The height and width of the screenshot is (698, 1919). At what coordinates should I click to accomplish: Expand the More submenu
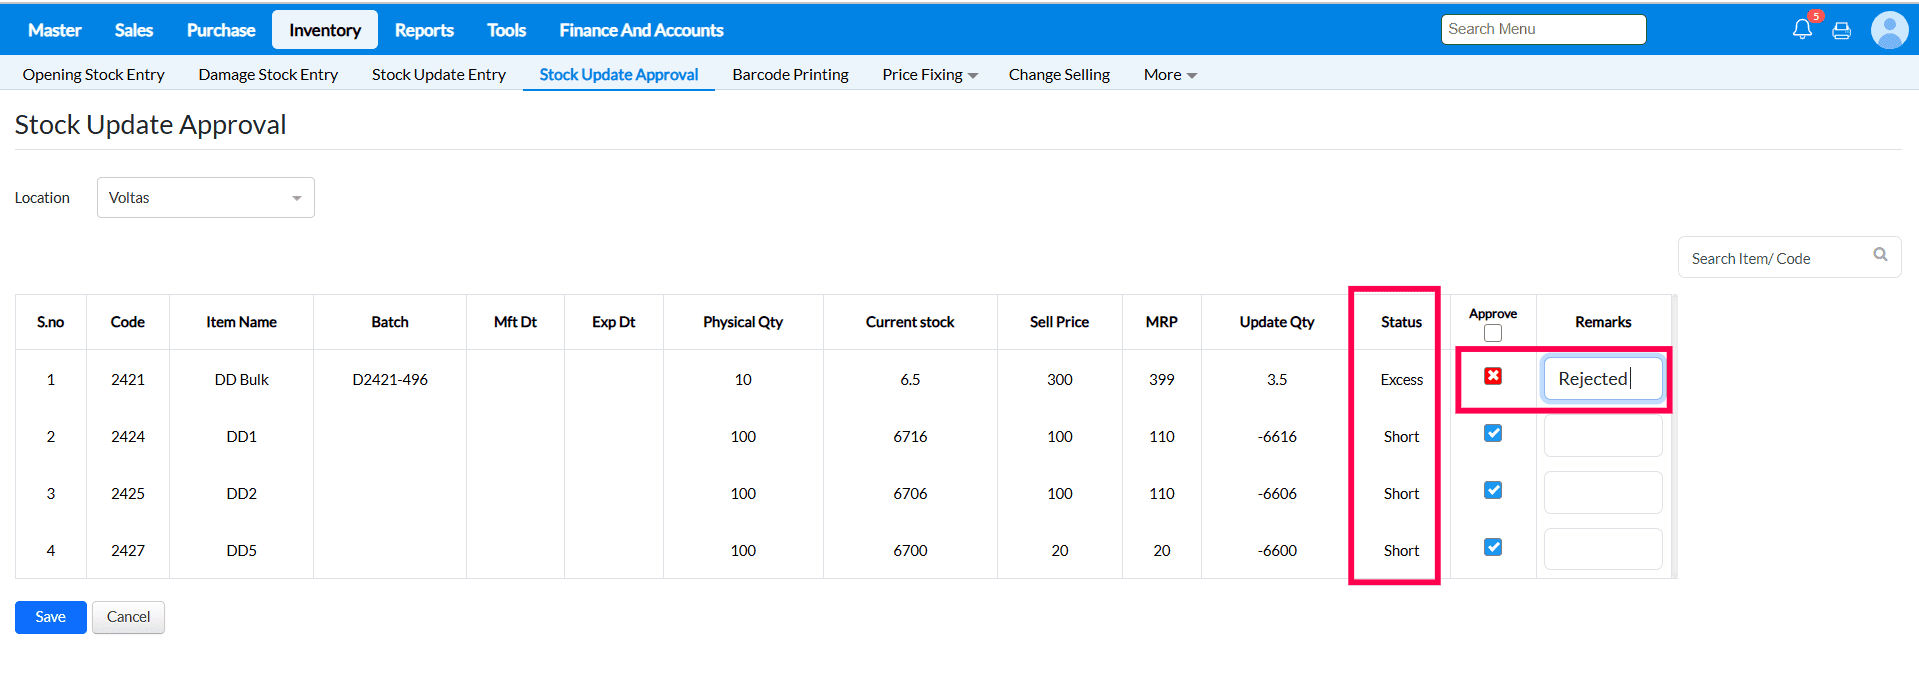coord(1169,75)
